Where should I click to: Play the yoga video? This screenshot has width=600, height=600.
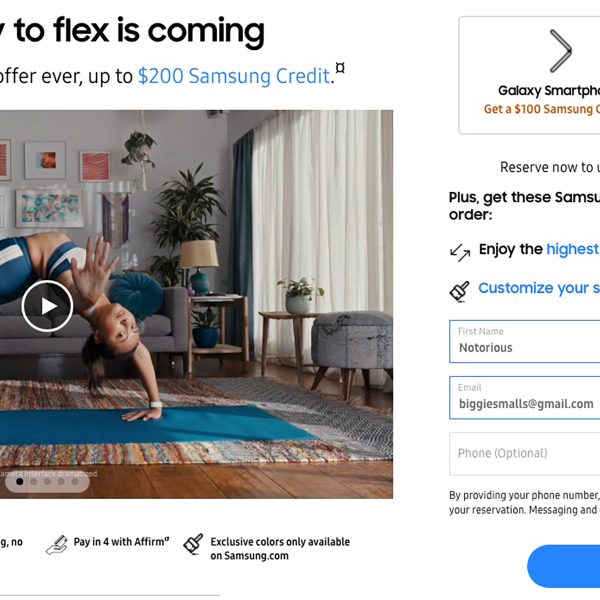47,306
